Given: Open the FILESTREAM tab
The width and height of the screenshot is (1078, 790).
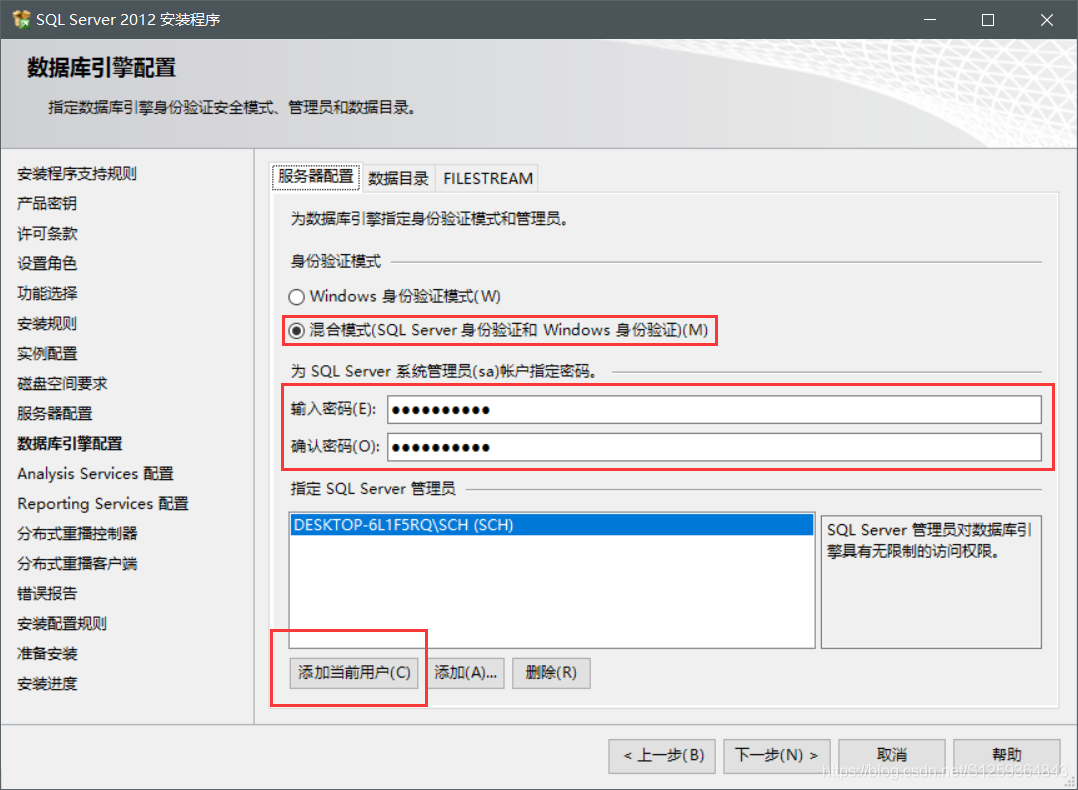Looking at the screenshot, I should click(487, 179).
